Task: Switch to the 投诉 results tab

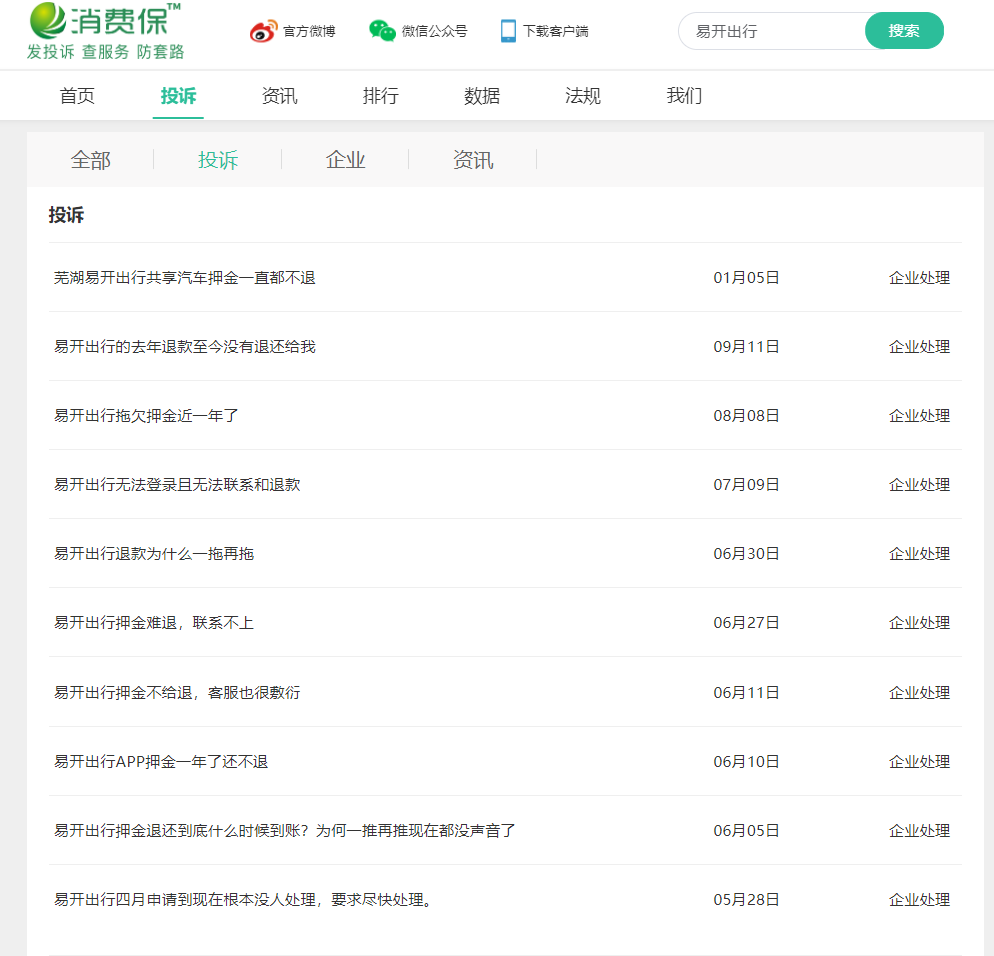Action: pyautogui.click(x=218, y=160)
